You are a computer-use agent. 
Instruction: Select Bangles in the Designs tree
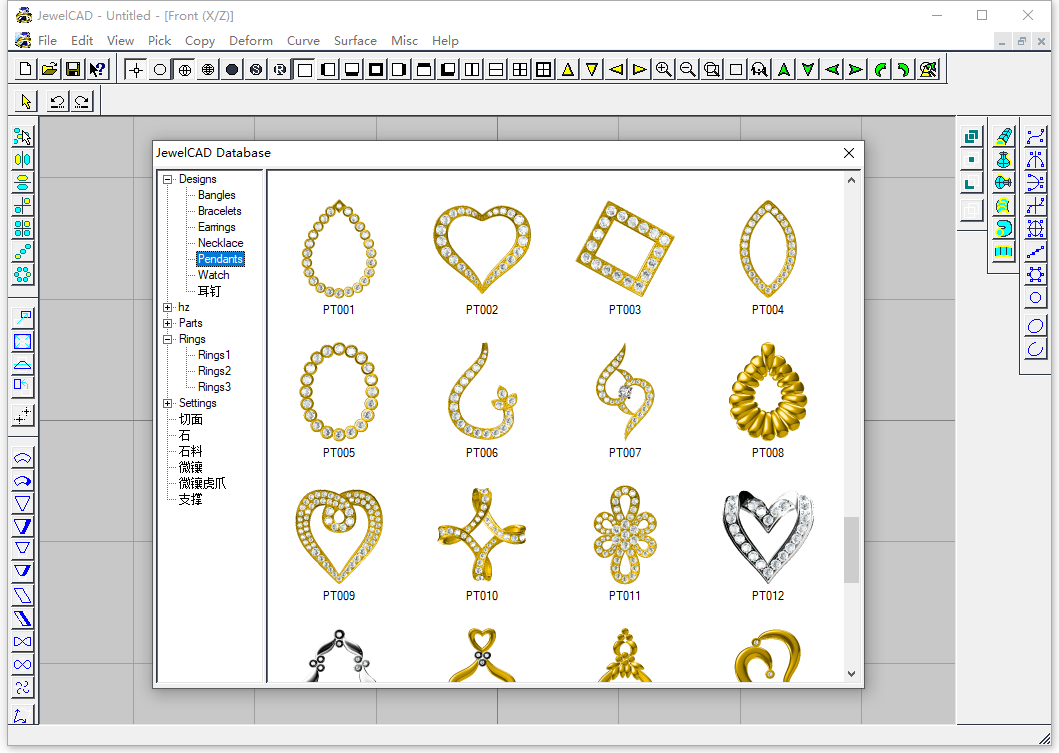pyautogui.click(x=217, y=195)
